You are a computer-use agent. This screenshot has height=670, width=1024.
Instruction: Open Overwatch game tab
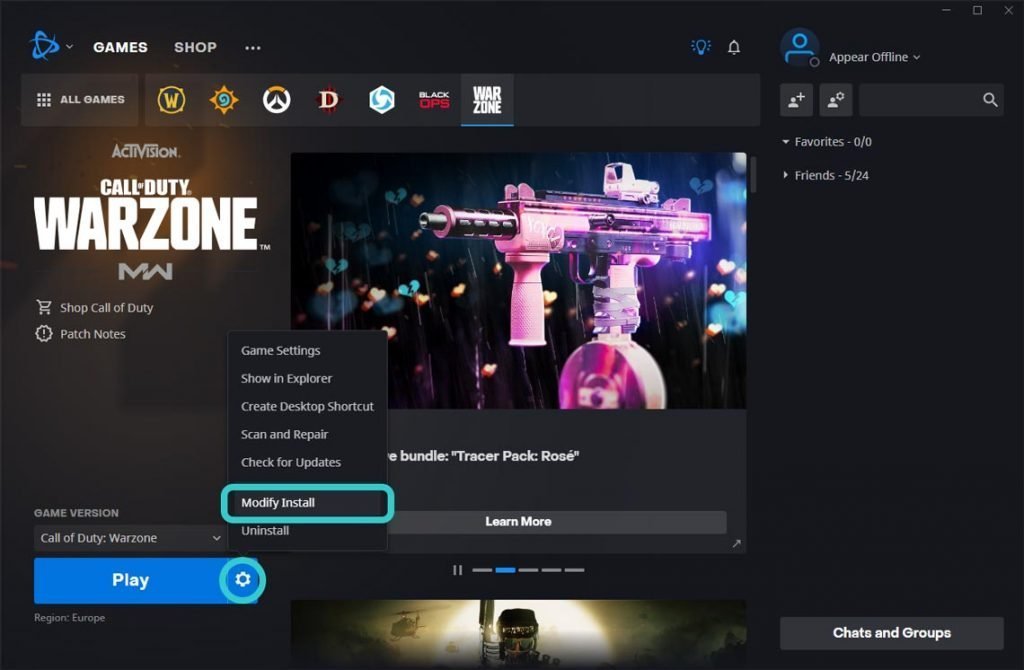pos(276,100)
